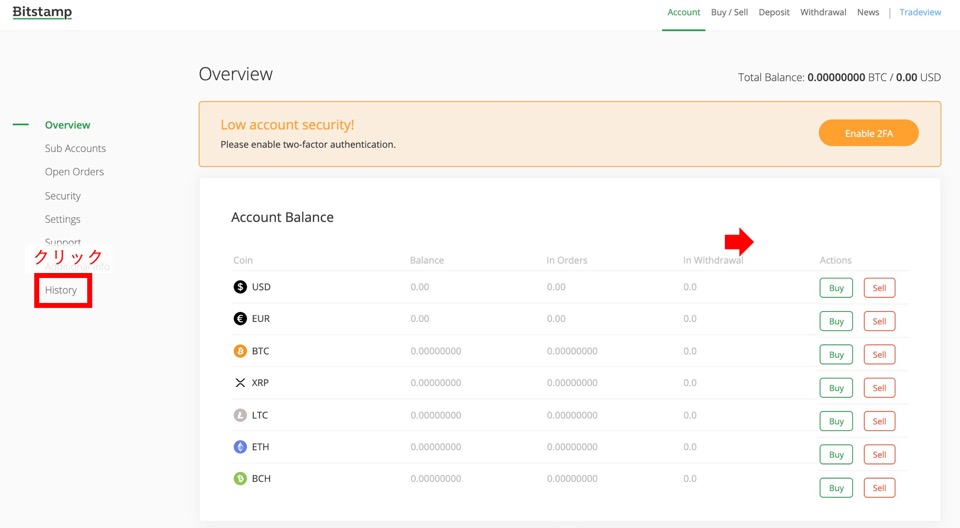This screenshot has width=960, height=528.
Task: Click Buy in the BTC row
Action: coord(836,355)
